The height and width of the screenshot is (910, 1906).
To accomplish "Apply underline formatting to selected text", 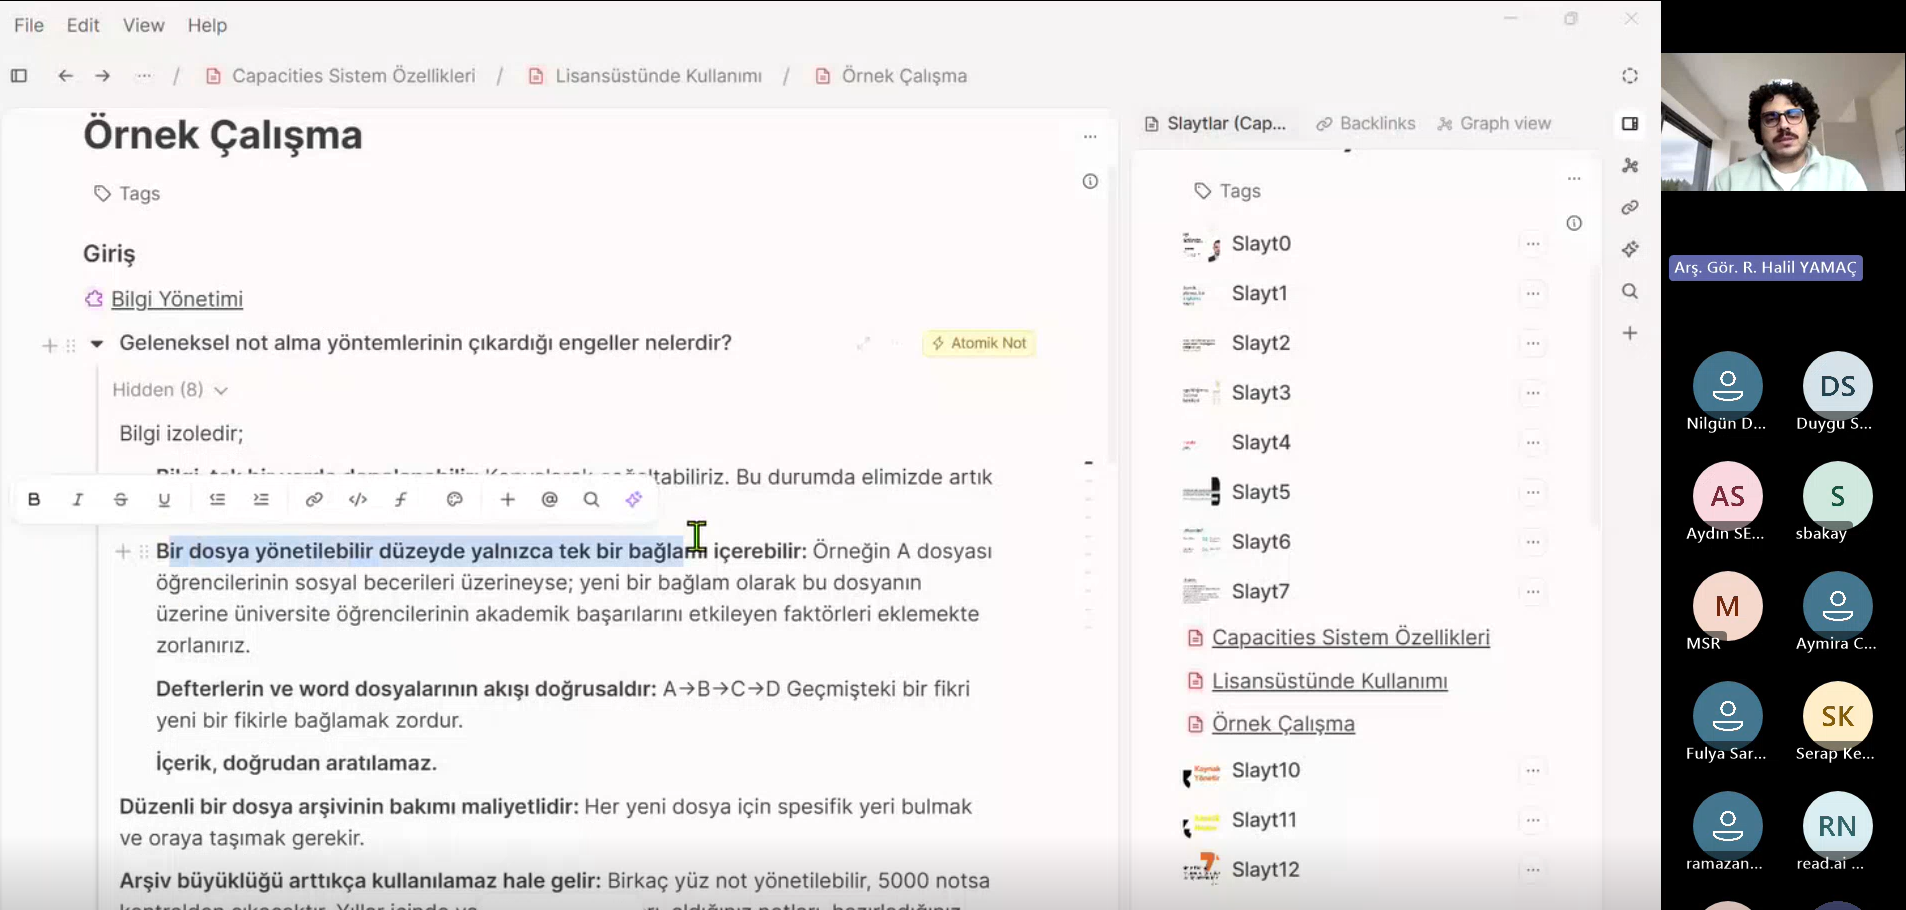I will point(164,499).
